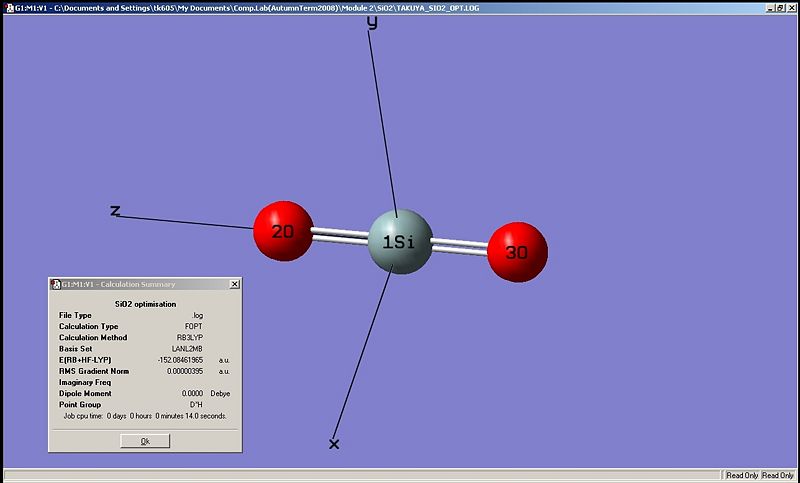Viewport: 800px width, 483px height.
Task: Click the rightmost Read Only status indicator
Action: pos(778,475)
